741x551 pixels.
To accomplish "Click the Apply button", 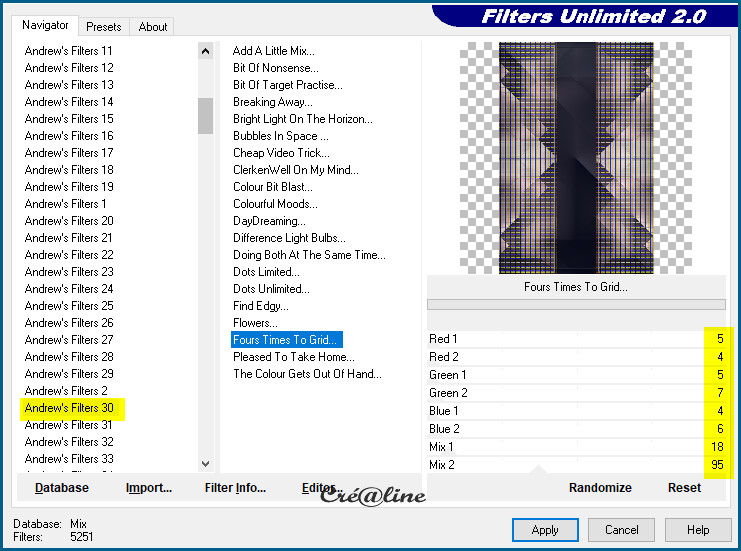I will click(x=545, y=530).
